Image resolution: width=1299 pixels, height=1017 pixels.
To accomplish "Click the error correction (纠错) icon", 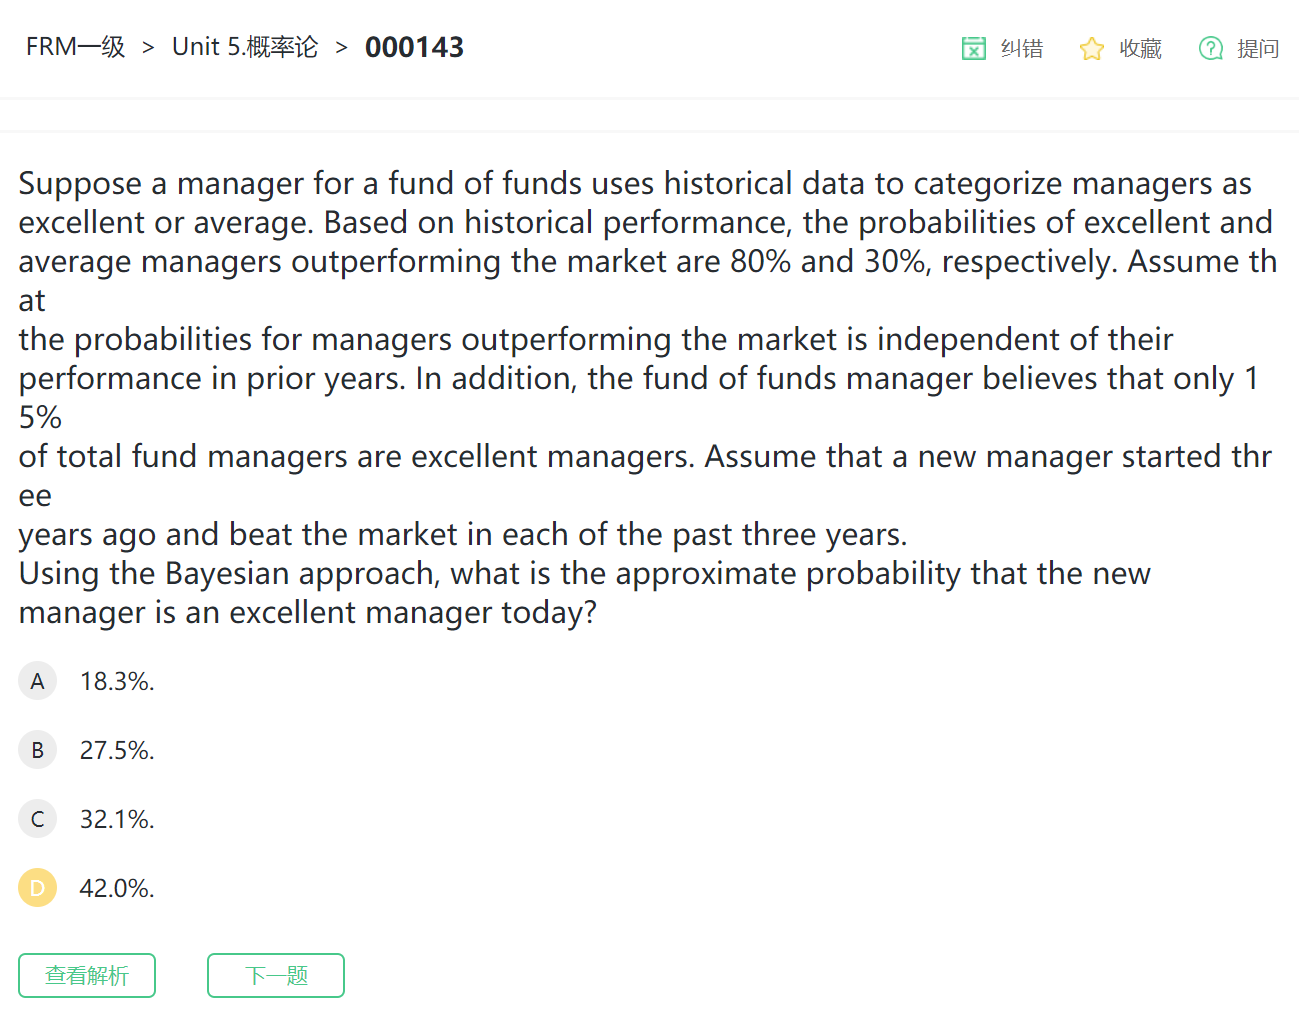I will (973, 48).
